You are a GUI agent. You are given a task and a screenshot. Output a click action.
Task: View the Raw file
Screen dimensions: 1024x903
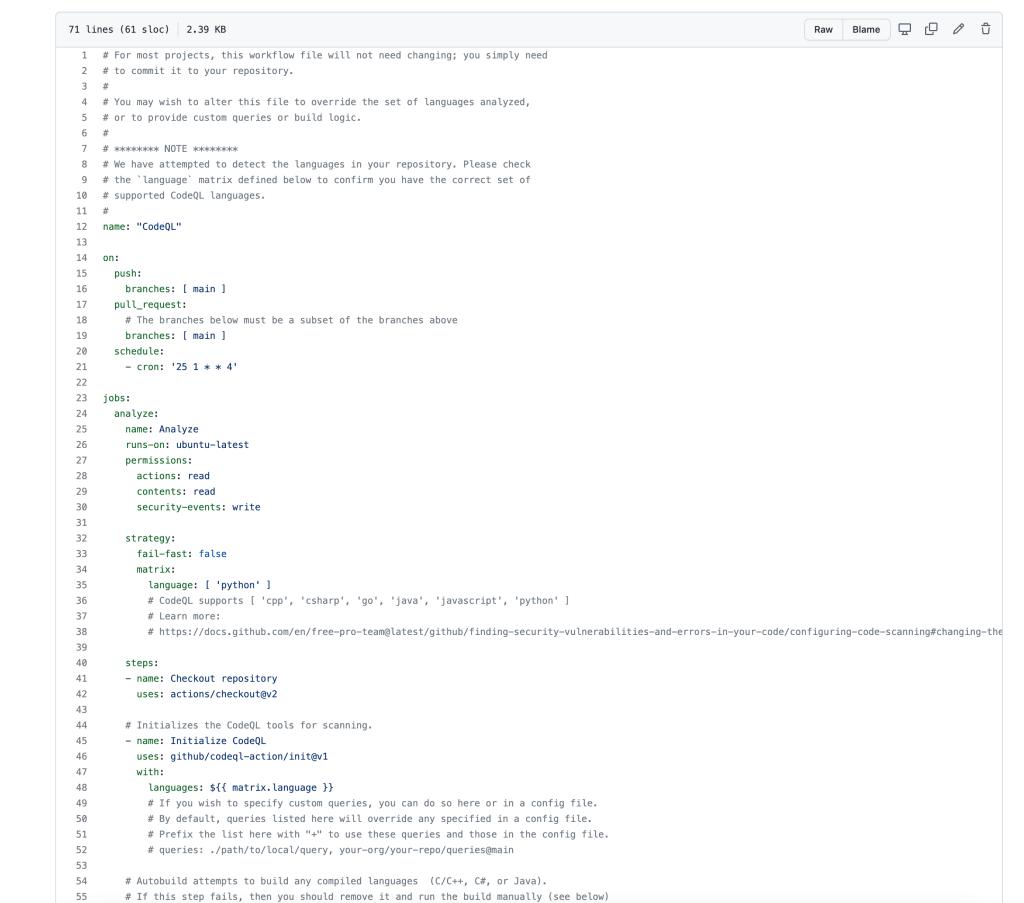(x=823, y=29)
